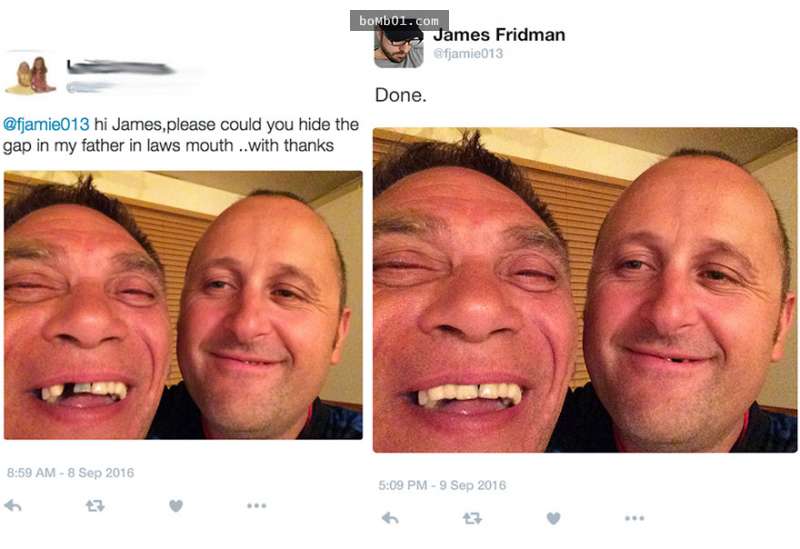Open the left tweet author's avatar
The height and width of the screenshot is (549, 800).
tap(30, 76)
